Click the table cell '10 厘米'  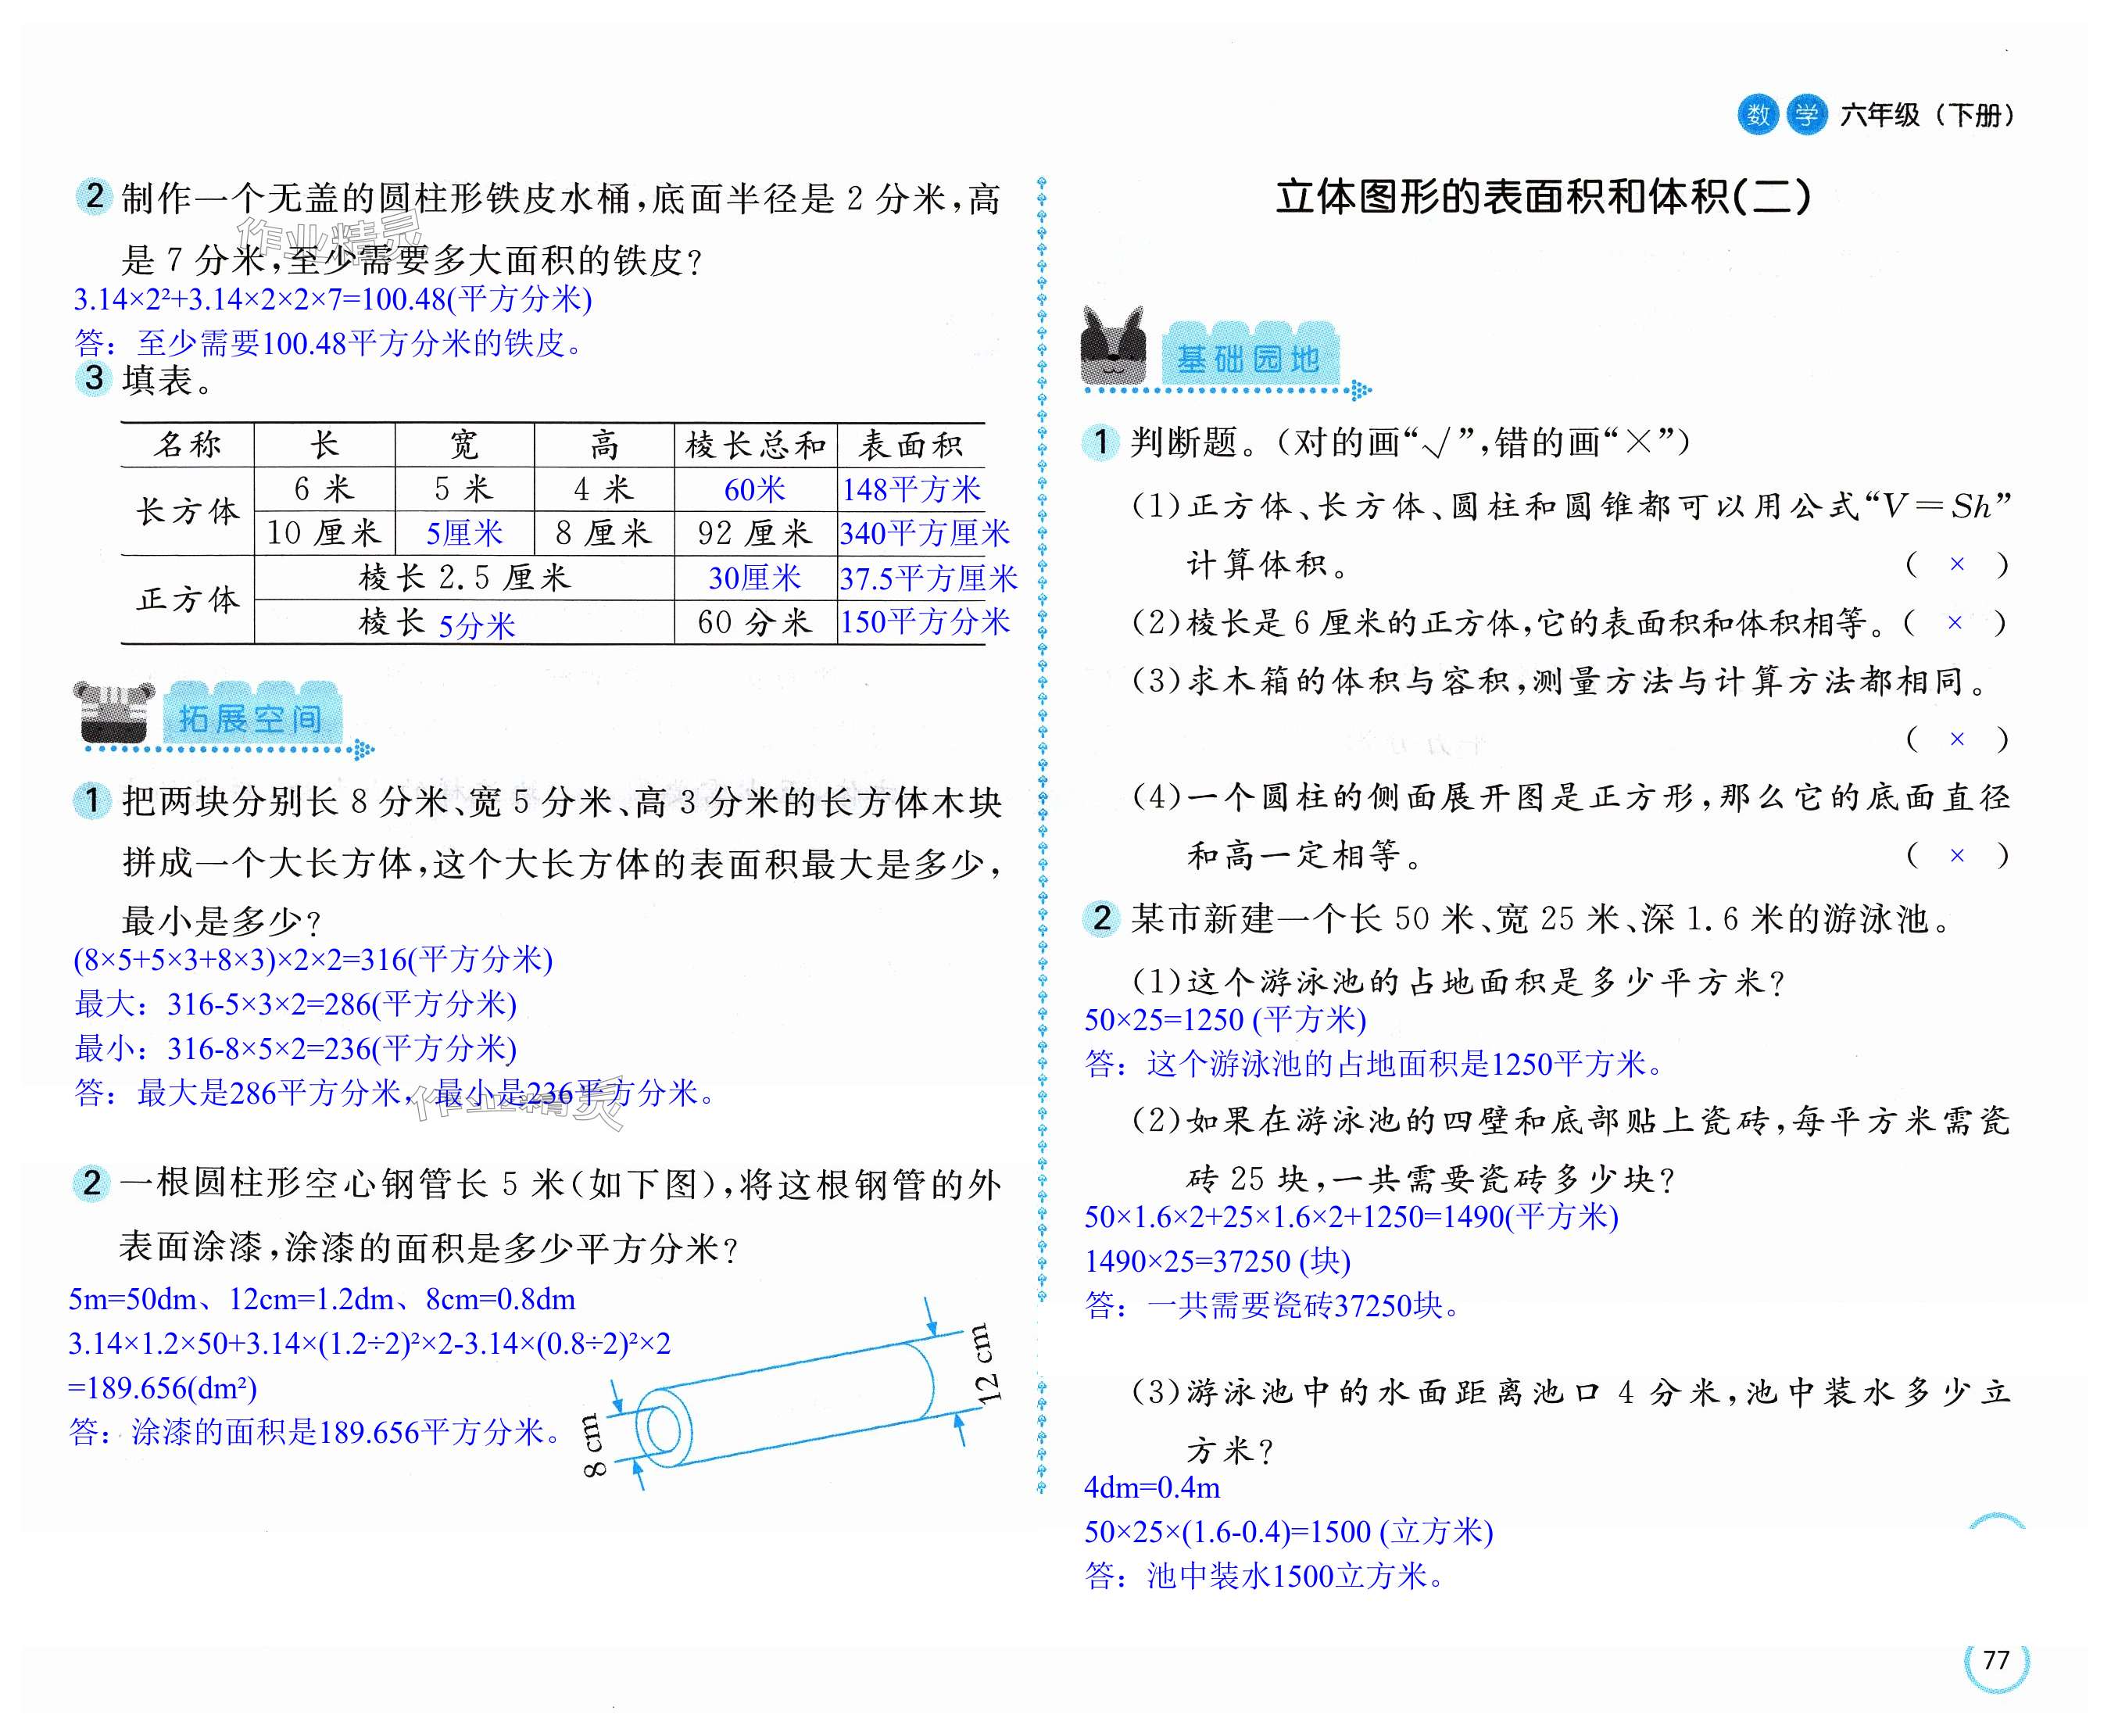tap(324, 533)
